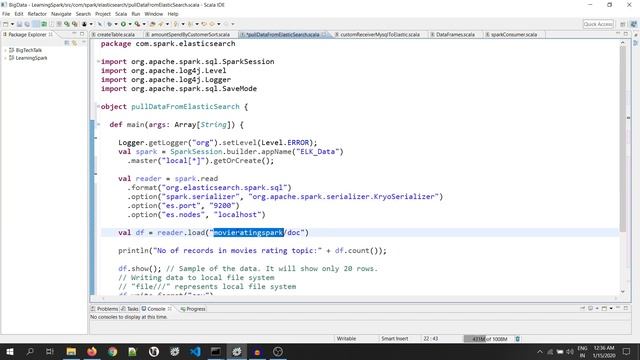
Task: Open the New file dropdown arrow
Action: pyautogui.click(x=12, y=24)
